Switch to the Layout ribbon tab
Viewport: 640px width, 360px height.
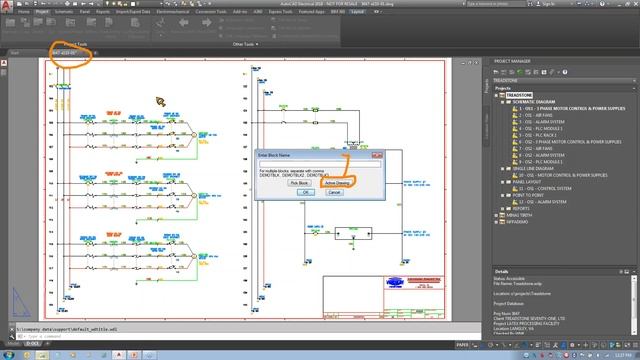pos(358,12)
